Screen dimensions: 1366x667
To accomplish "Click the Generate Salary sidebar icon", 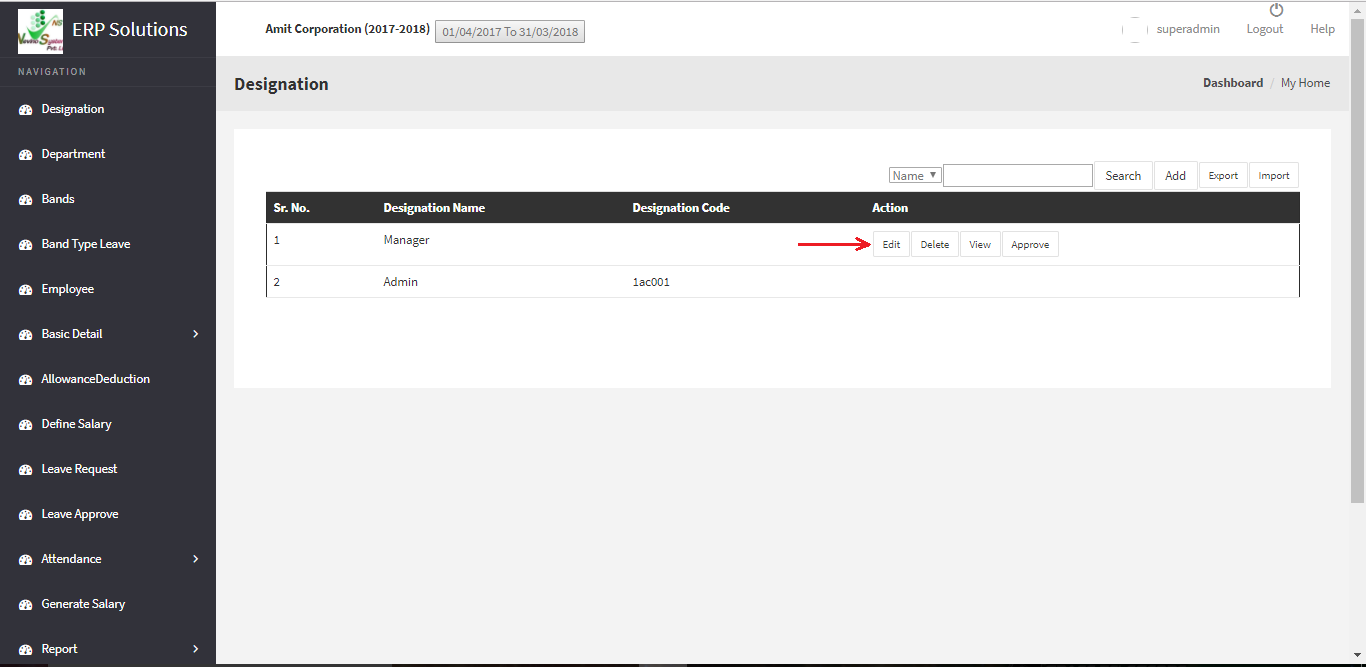I will click(26, 605).
